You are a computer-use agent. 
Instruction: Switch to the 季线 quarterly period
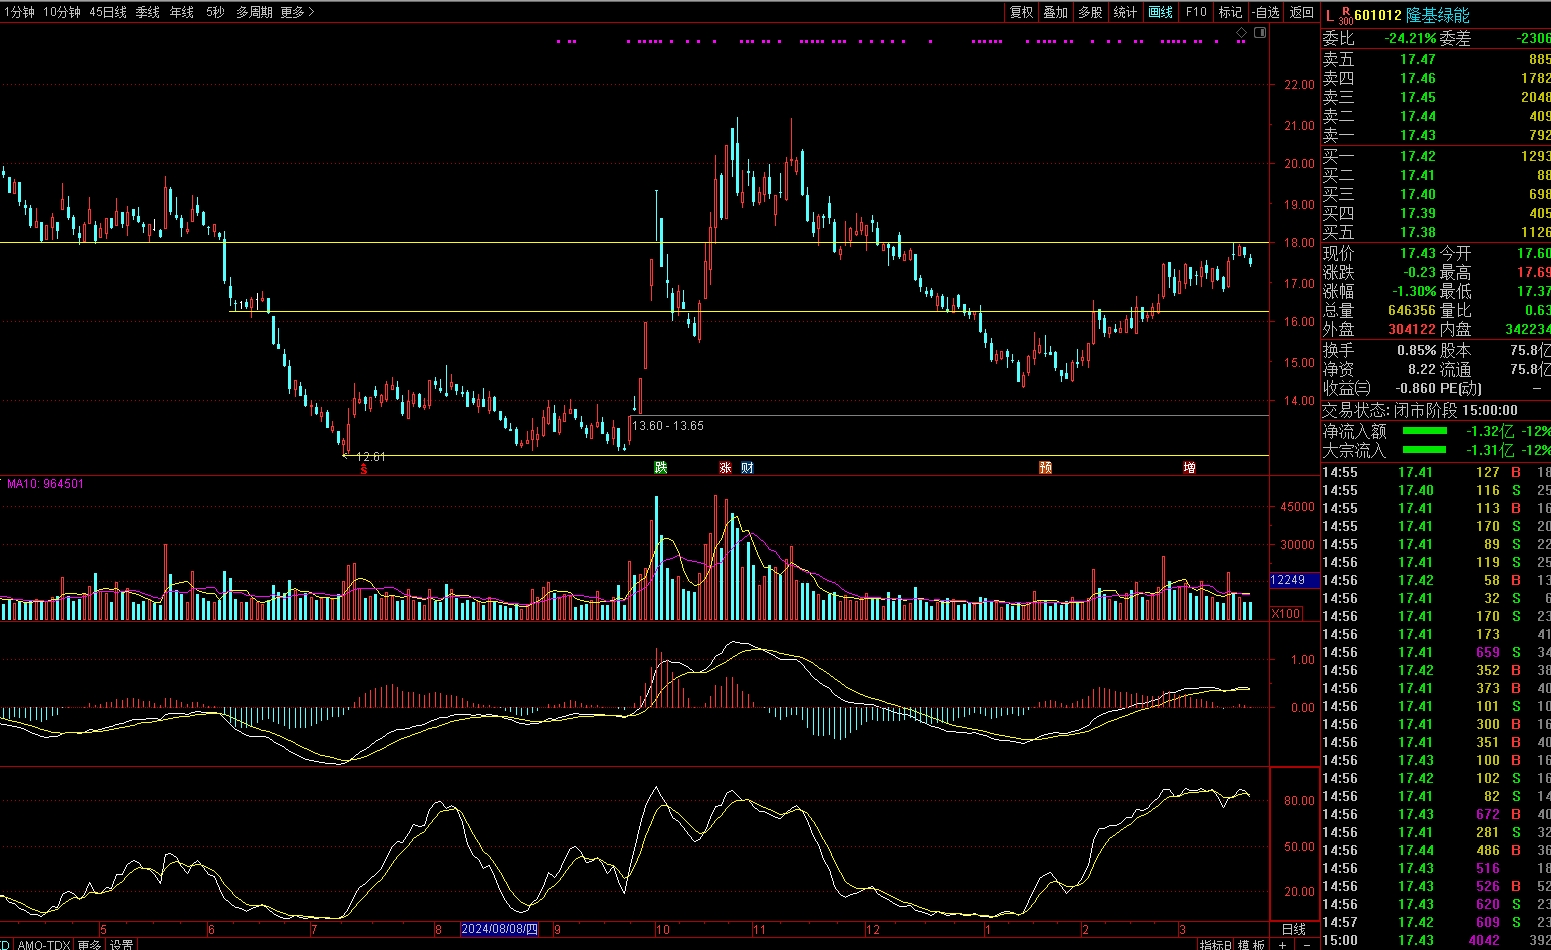[148, 12]
